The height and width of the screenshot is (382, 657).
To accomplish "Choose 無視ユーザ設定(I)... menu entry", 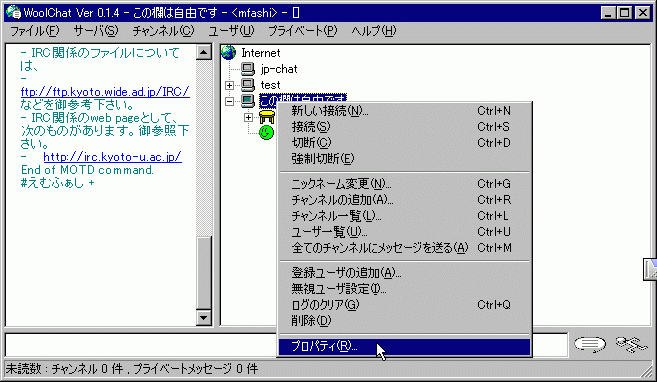I will click(404, 289).
